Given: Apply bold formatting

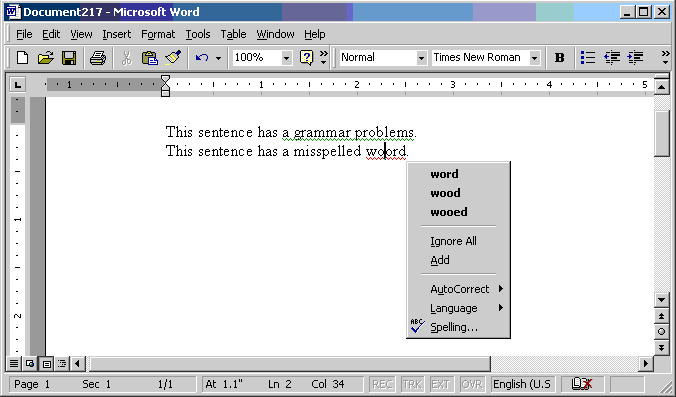Looking at the screenshot, I should point(559,57).
